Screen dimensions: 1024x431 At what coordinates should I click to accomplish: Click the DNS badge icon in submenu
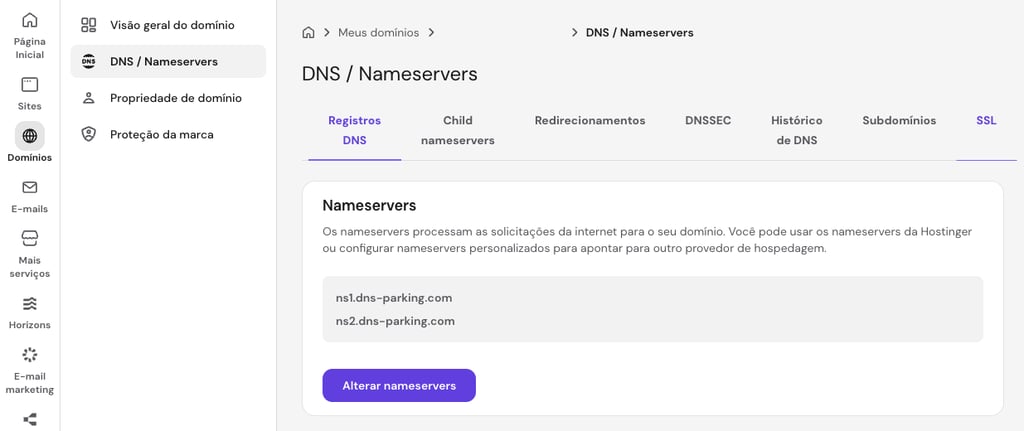[x=88, y=61]
